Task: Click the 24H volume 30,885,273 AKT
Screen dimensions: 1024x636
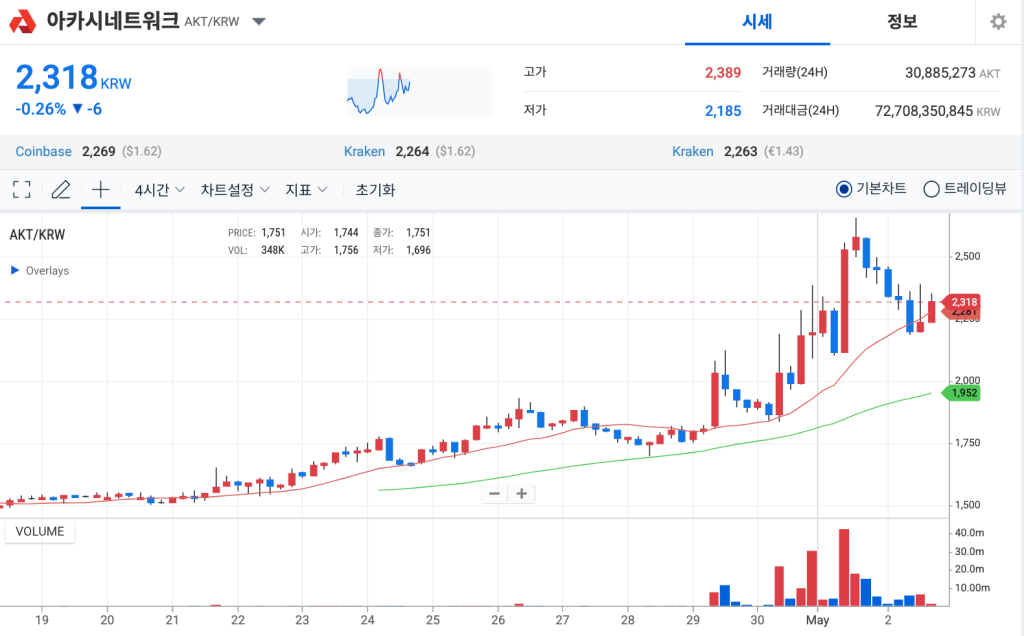Action: click(952, 72)
